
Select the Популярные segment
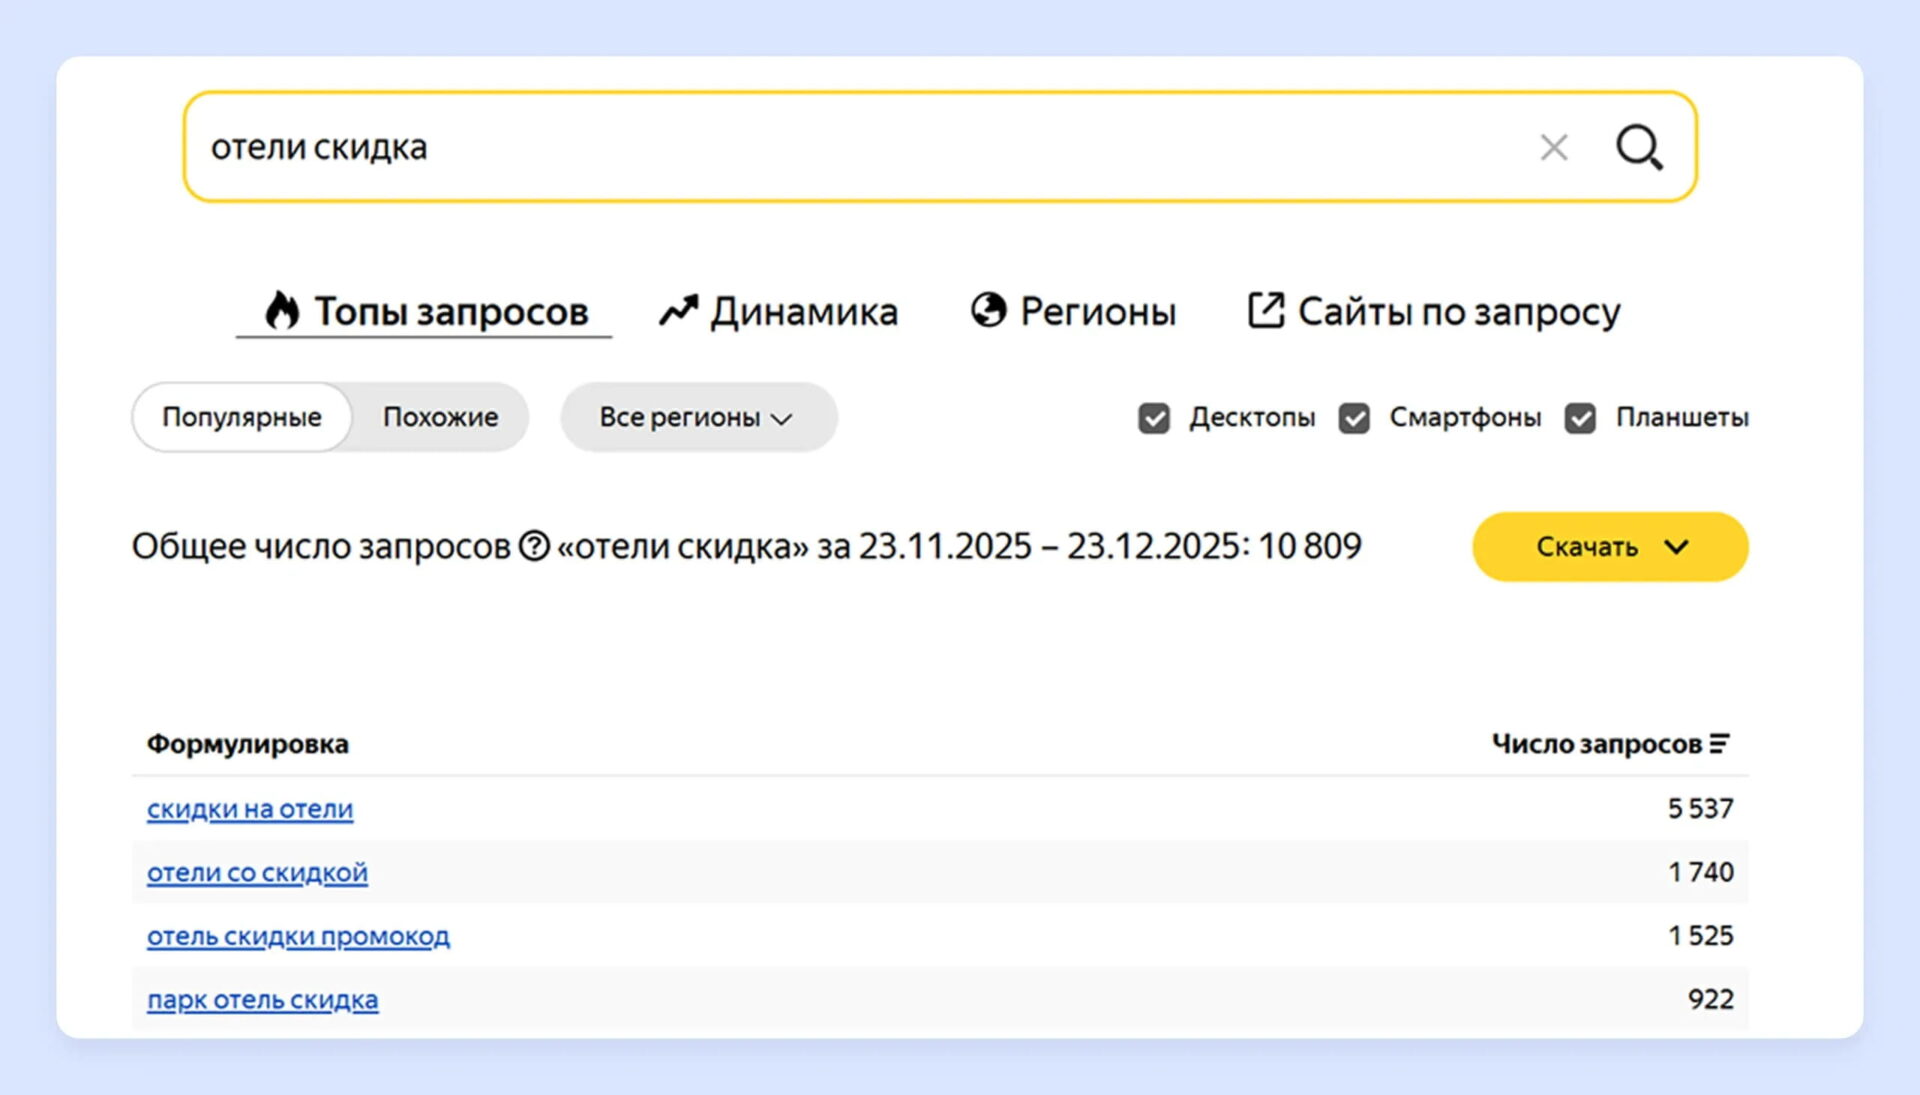tap(242, 417)
